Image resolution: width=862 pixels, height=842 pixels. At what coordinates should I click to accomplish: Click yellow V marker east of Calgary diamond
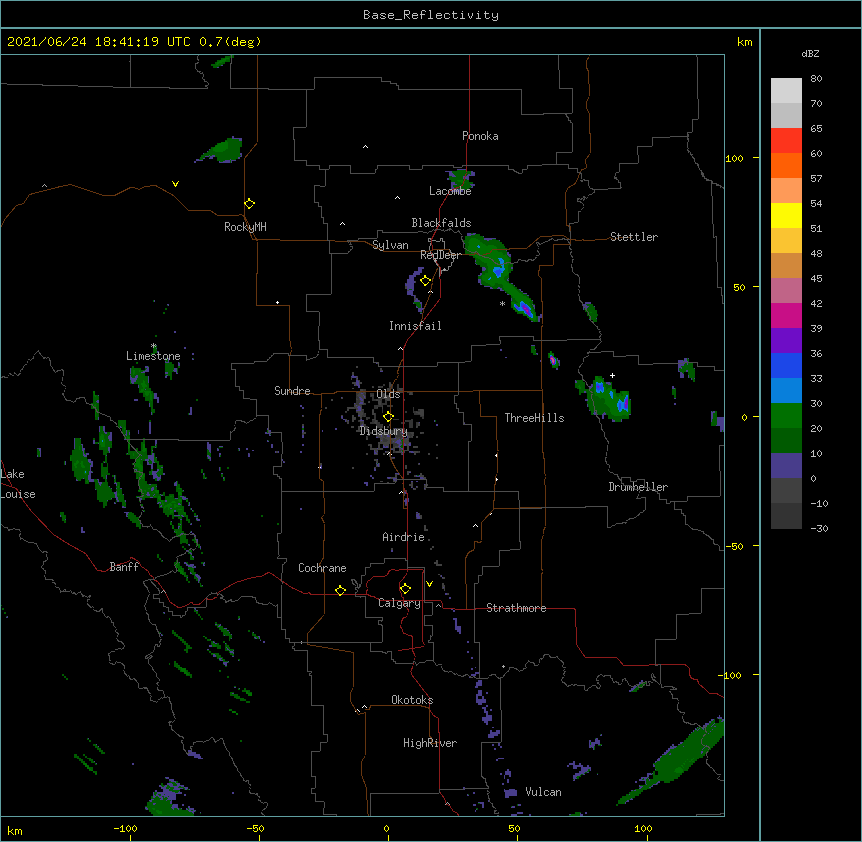coord(429,584)
